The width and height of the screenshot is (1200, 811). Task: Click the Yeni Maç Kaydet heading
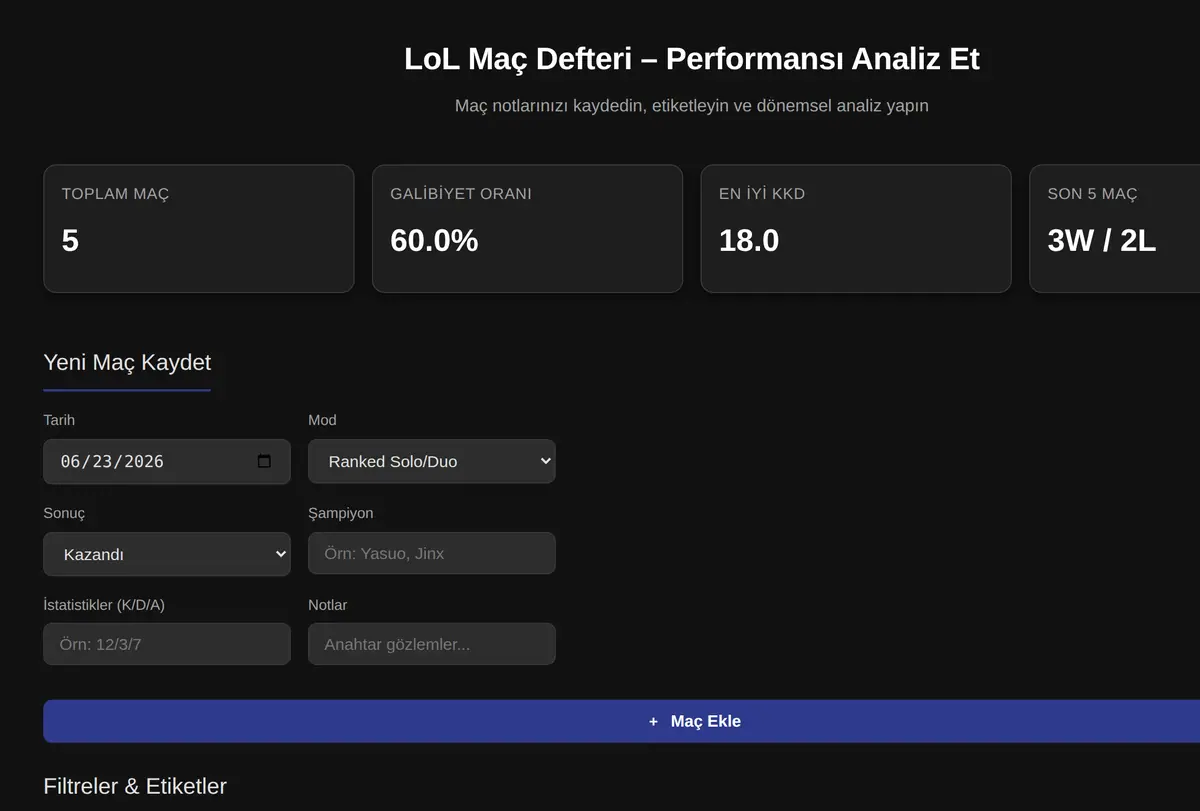pos(127,362)
